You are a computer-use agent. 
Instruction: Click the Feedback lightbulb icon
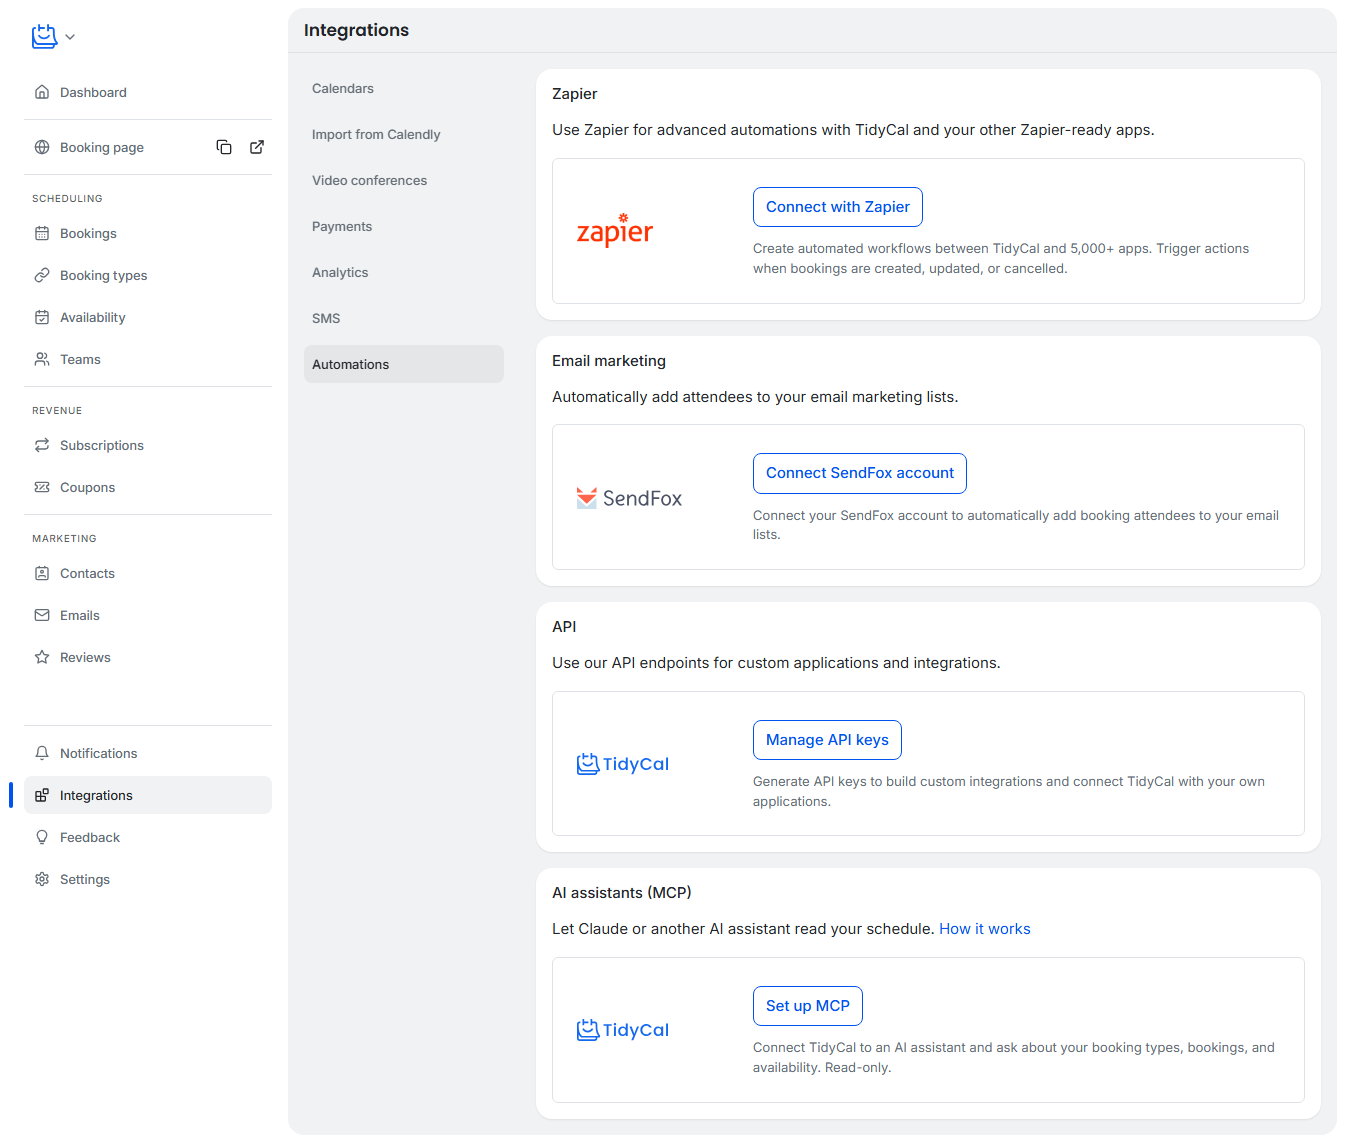tap(42, 837)
